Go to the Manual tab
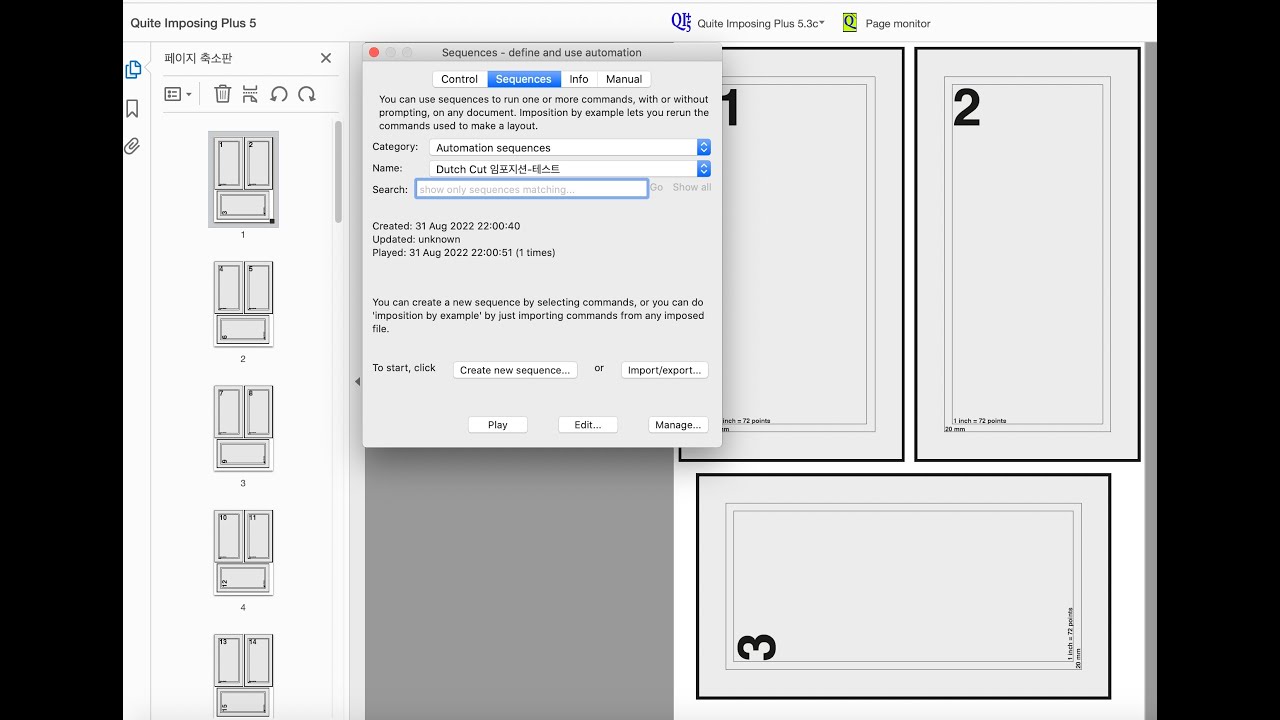Viewport: 1280px width, 720px height. click(x=624, y=79)
